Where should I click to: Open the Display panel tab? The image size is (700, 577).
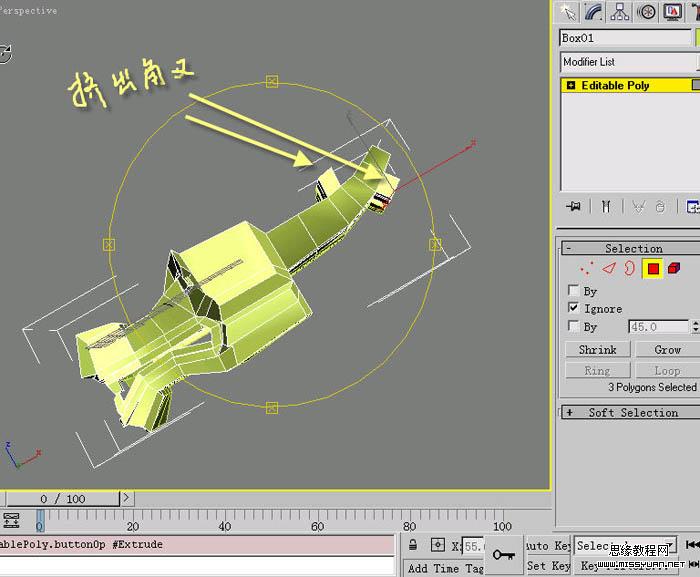(x=673, y=12)
